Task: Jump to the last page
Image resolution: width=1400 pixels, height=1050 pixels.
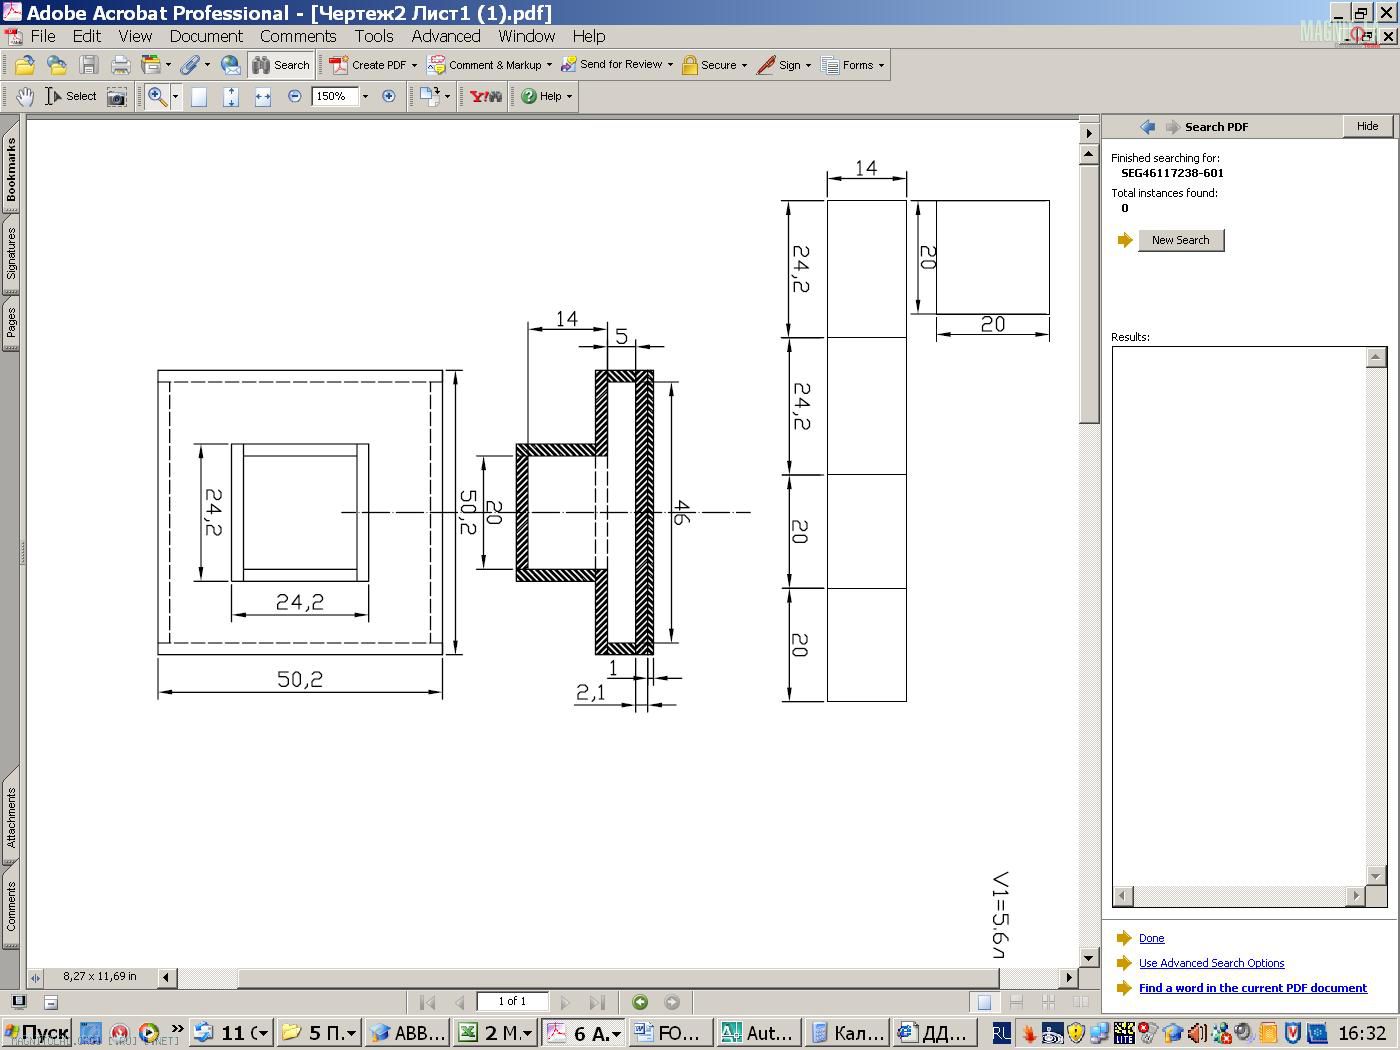Action: [597, 1002]
